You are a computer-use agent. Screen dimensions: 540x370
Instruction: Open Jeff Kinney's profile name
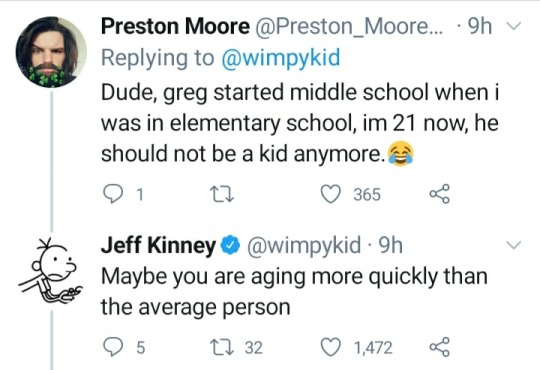158,245
